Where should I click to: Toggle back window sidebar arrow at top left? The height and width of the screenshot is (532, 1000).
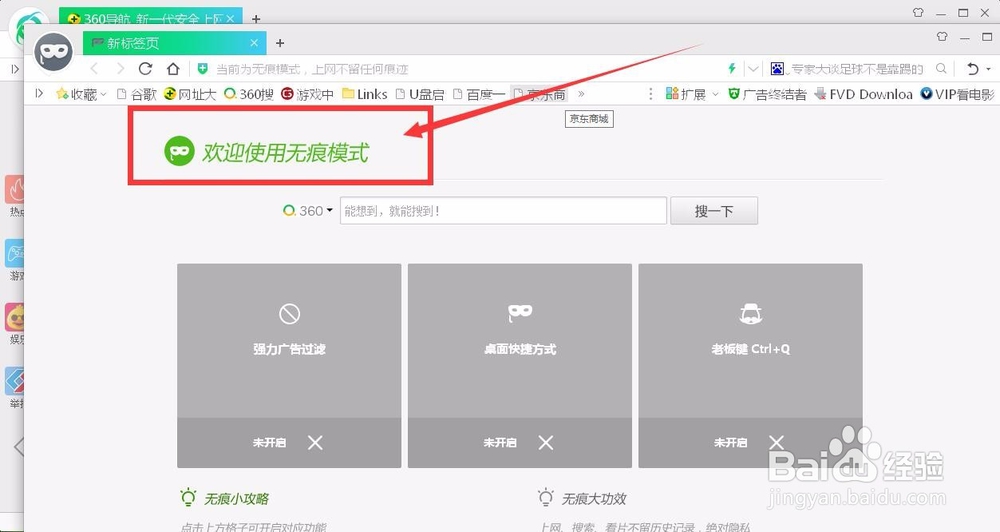point(15,69)
